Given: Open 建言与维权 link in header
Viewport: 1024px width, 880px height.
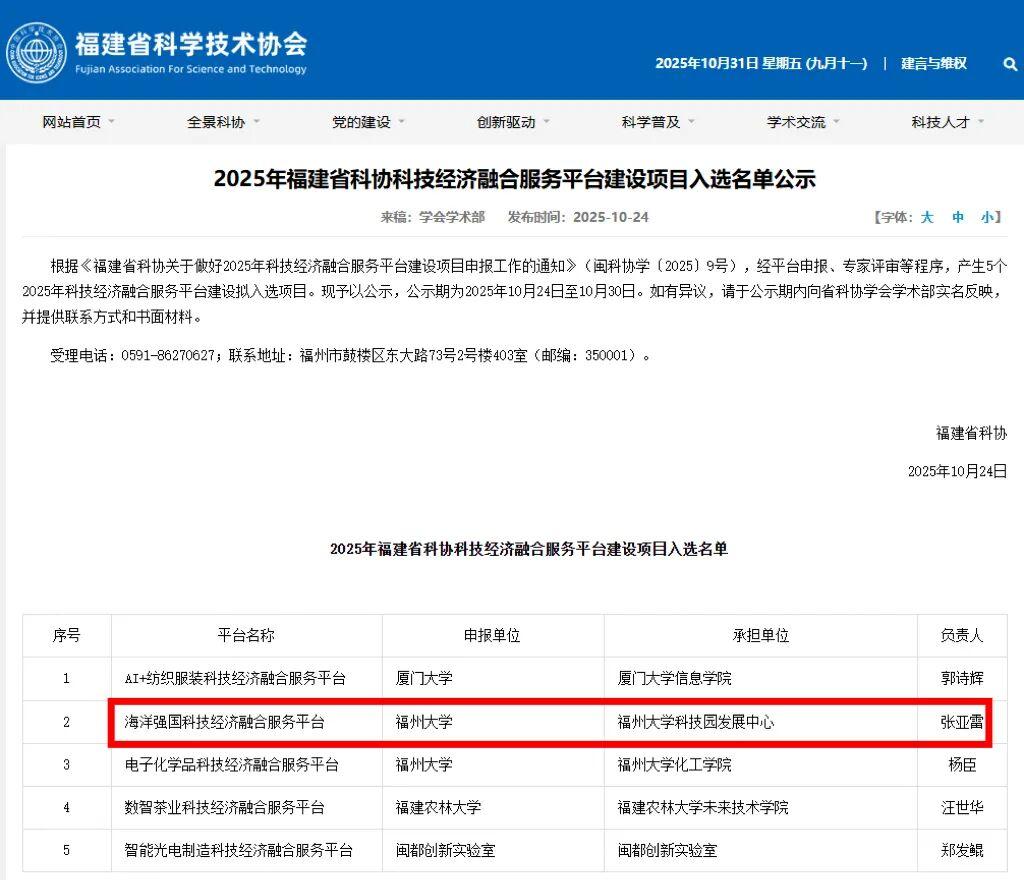Looking at the screenshot, I should 933,63.
